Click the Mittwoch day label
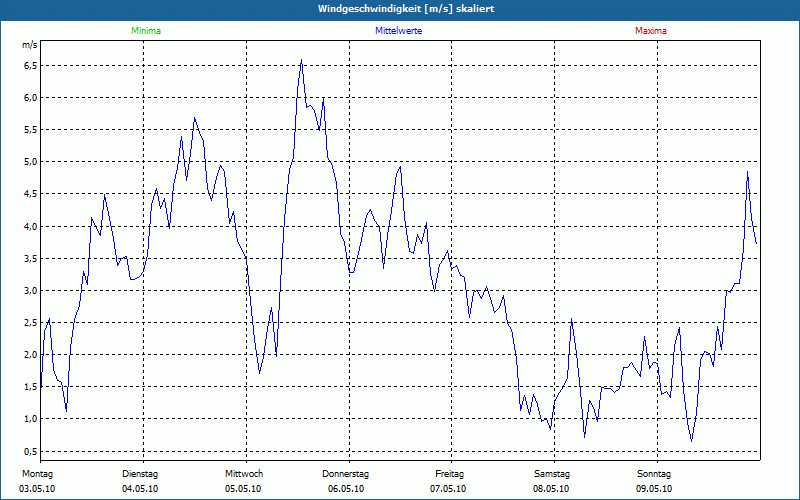800x500 pixels. click(x=244, y=474)
